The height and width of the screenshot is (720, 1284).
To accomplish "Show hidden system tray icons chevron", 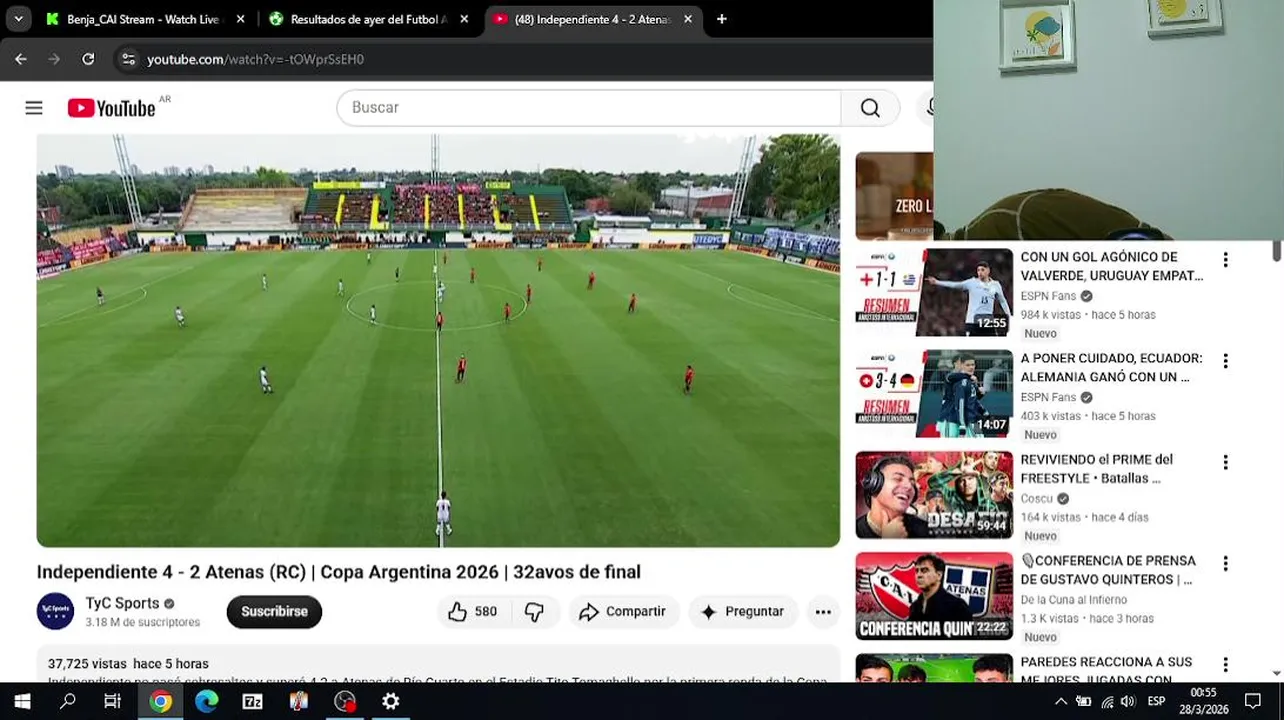I will coord(1061,701).
